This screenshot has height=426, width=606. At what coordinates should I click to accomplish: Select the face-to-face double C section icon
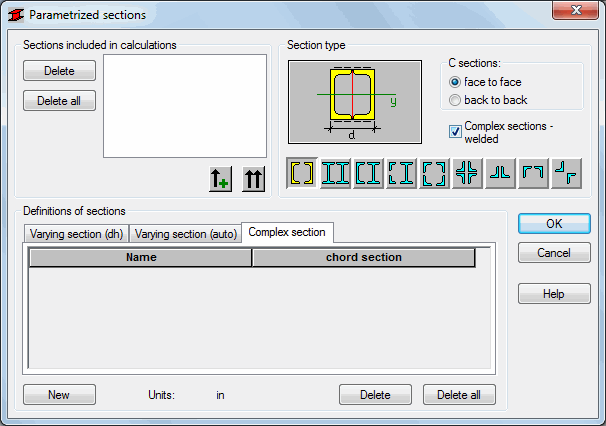click(x=302, y=173)
